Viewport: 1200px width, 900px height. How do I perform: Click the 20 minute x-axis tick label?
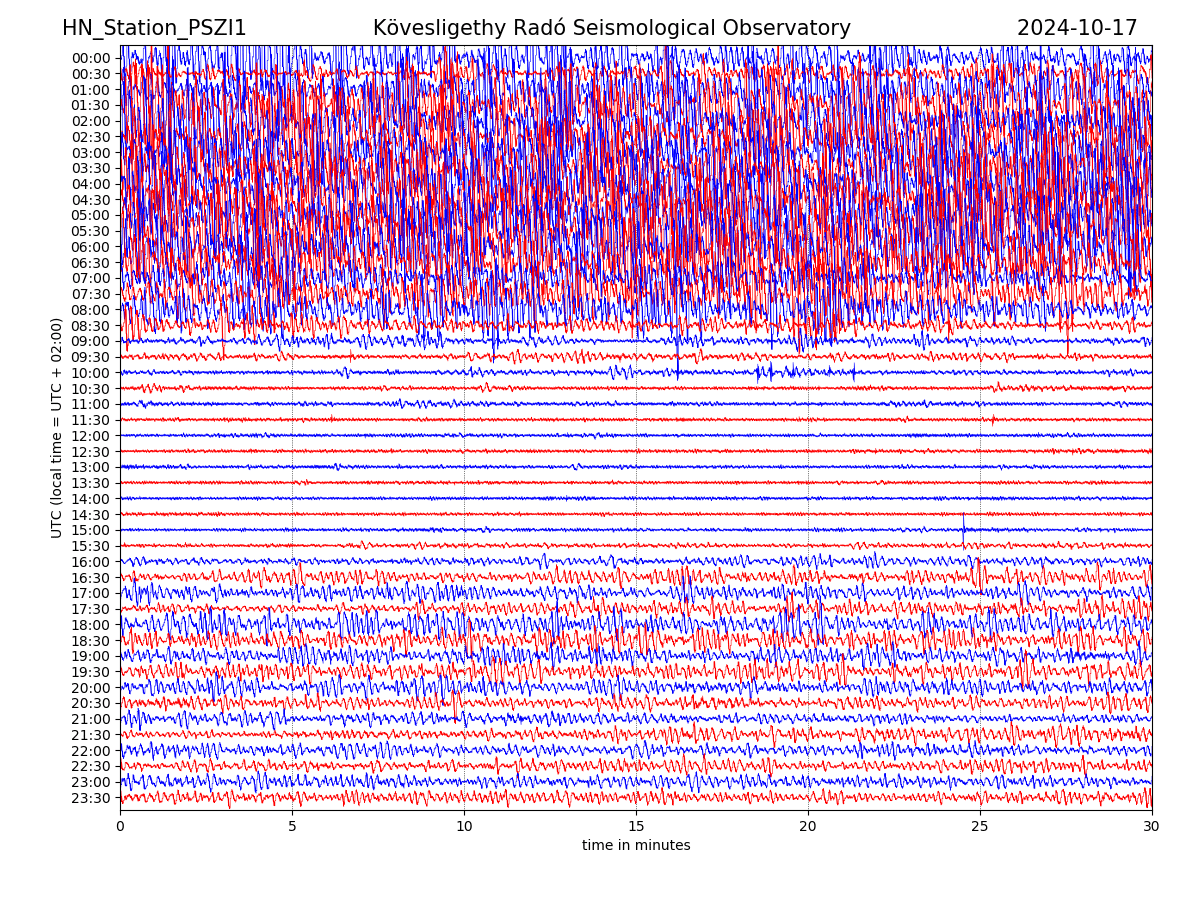tap(808, 827)
